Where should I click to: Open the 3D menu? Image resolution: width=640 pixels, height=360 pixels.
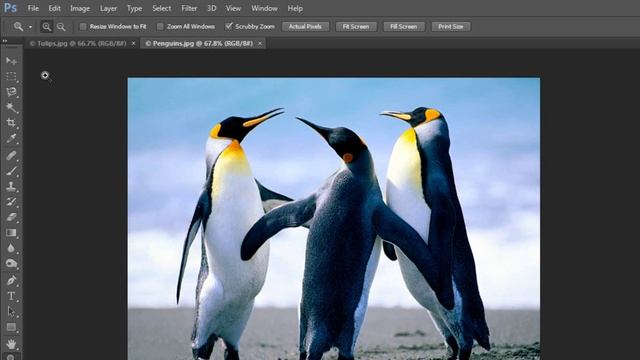click(x=211, y=8)
